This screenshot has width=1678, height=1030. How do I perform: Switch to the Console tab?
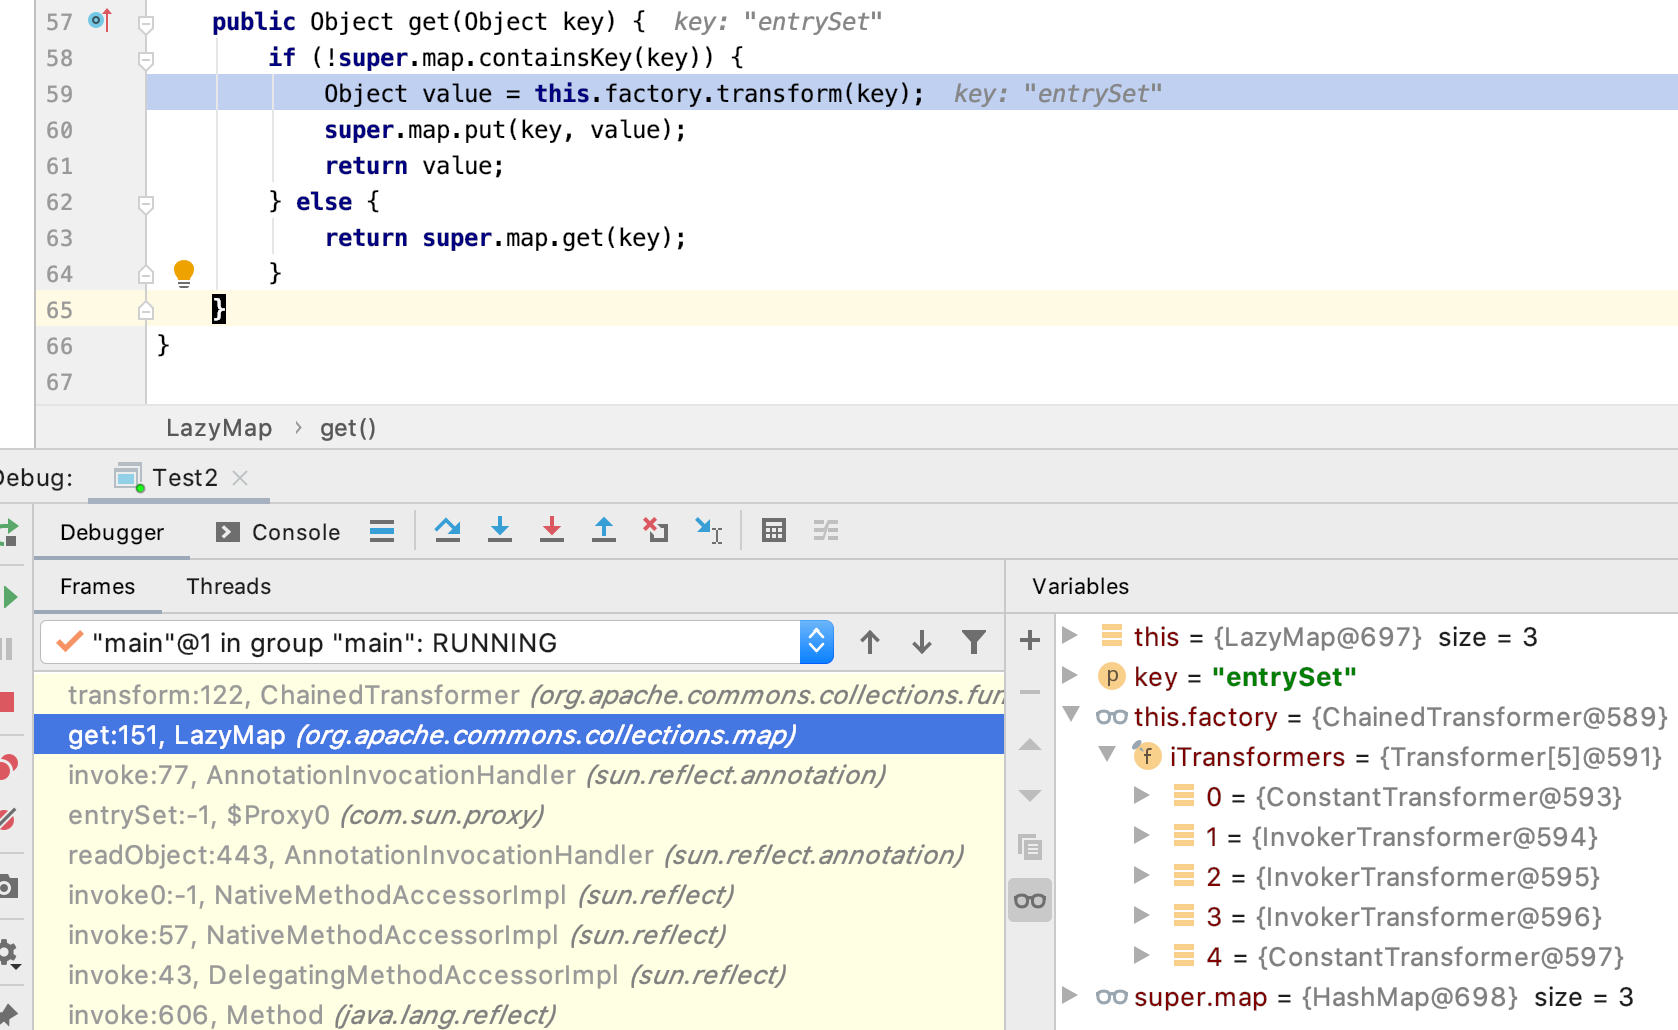point(279,532)
